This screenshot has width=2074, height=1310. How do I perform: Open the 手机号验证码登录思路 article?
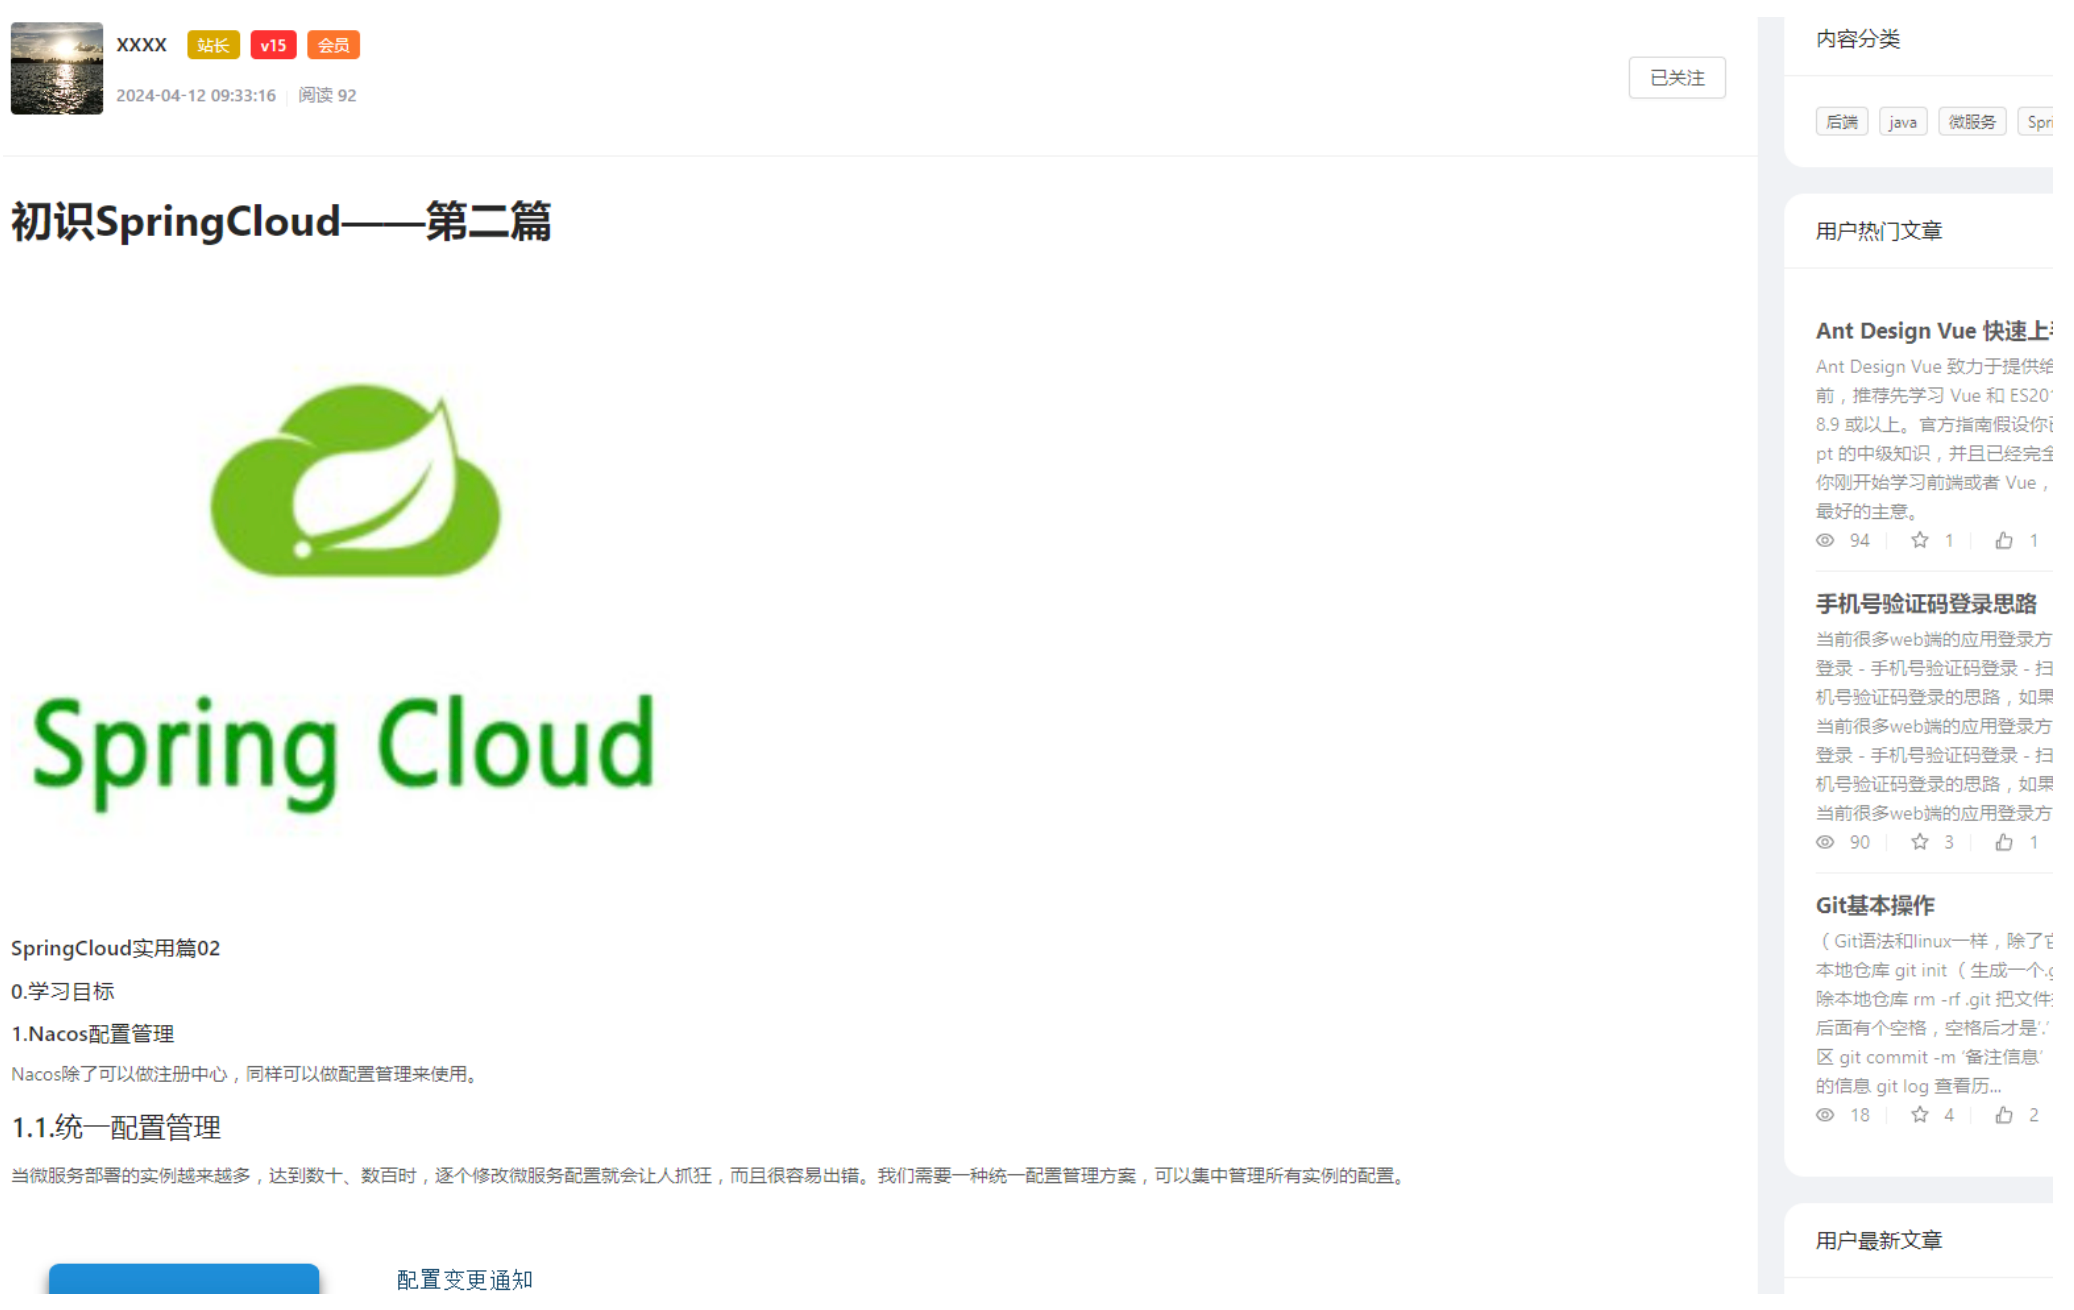point(1926,604)
